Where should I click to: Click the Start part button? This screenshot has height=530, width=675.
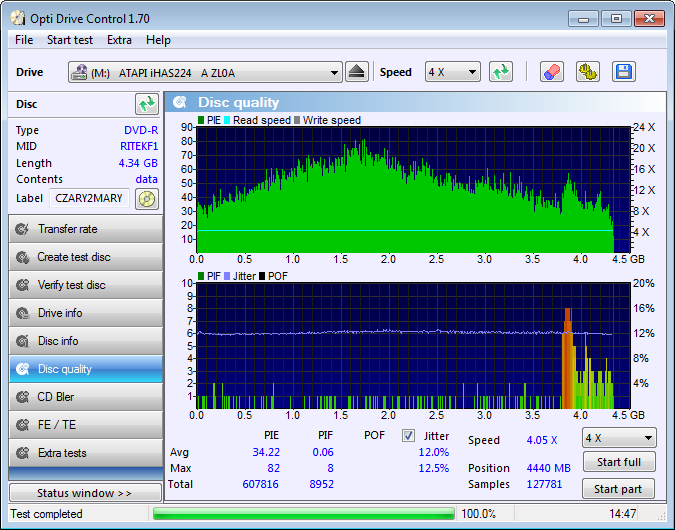pos(618,489)
